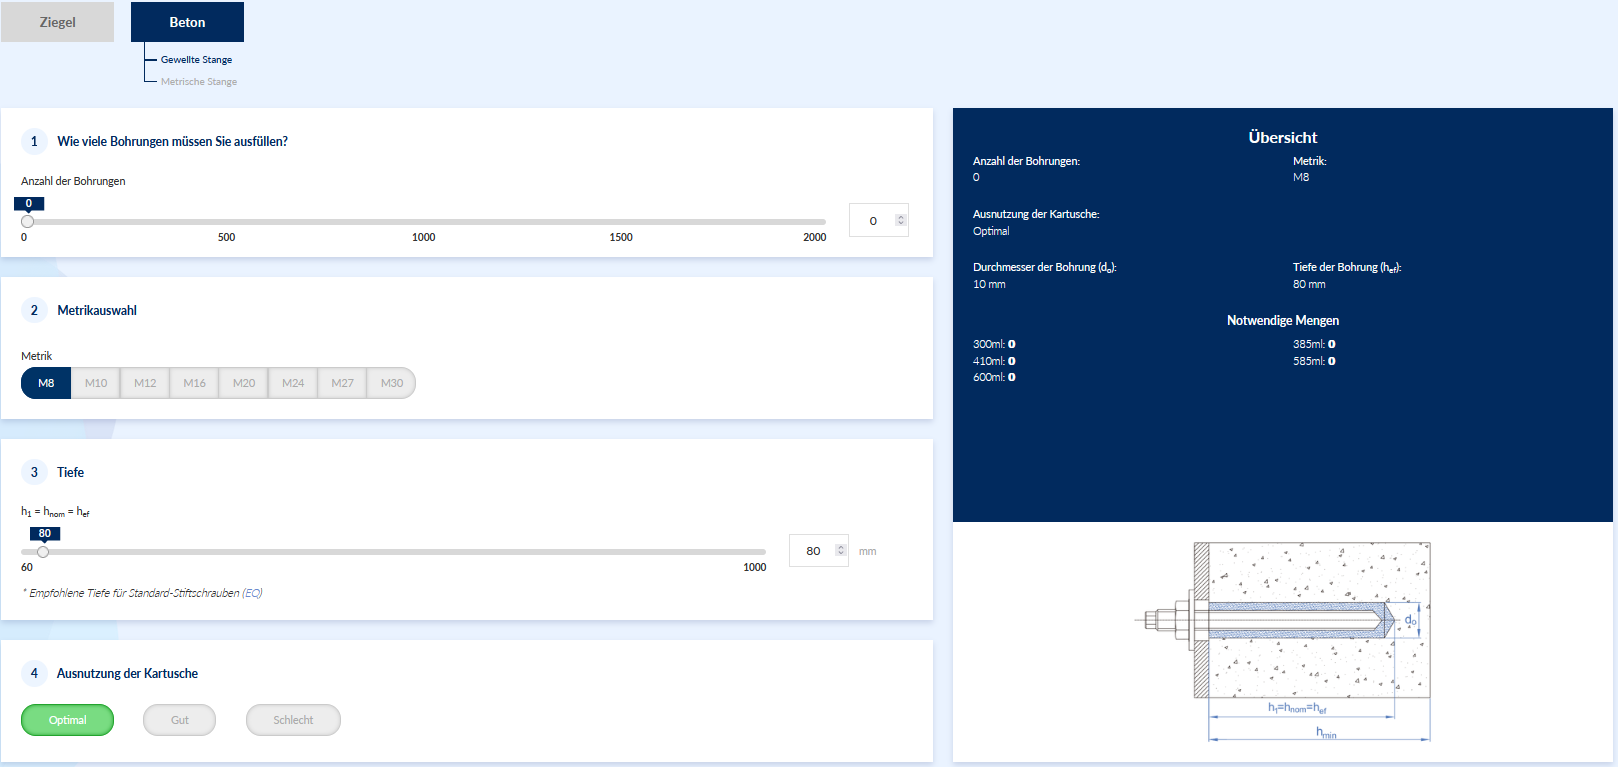This screenshot has height=767, width=1618.
Task: Switch to the Ziegel tab
Action: point(57,22)
